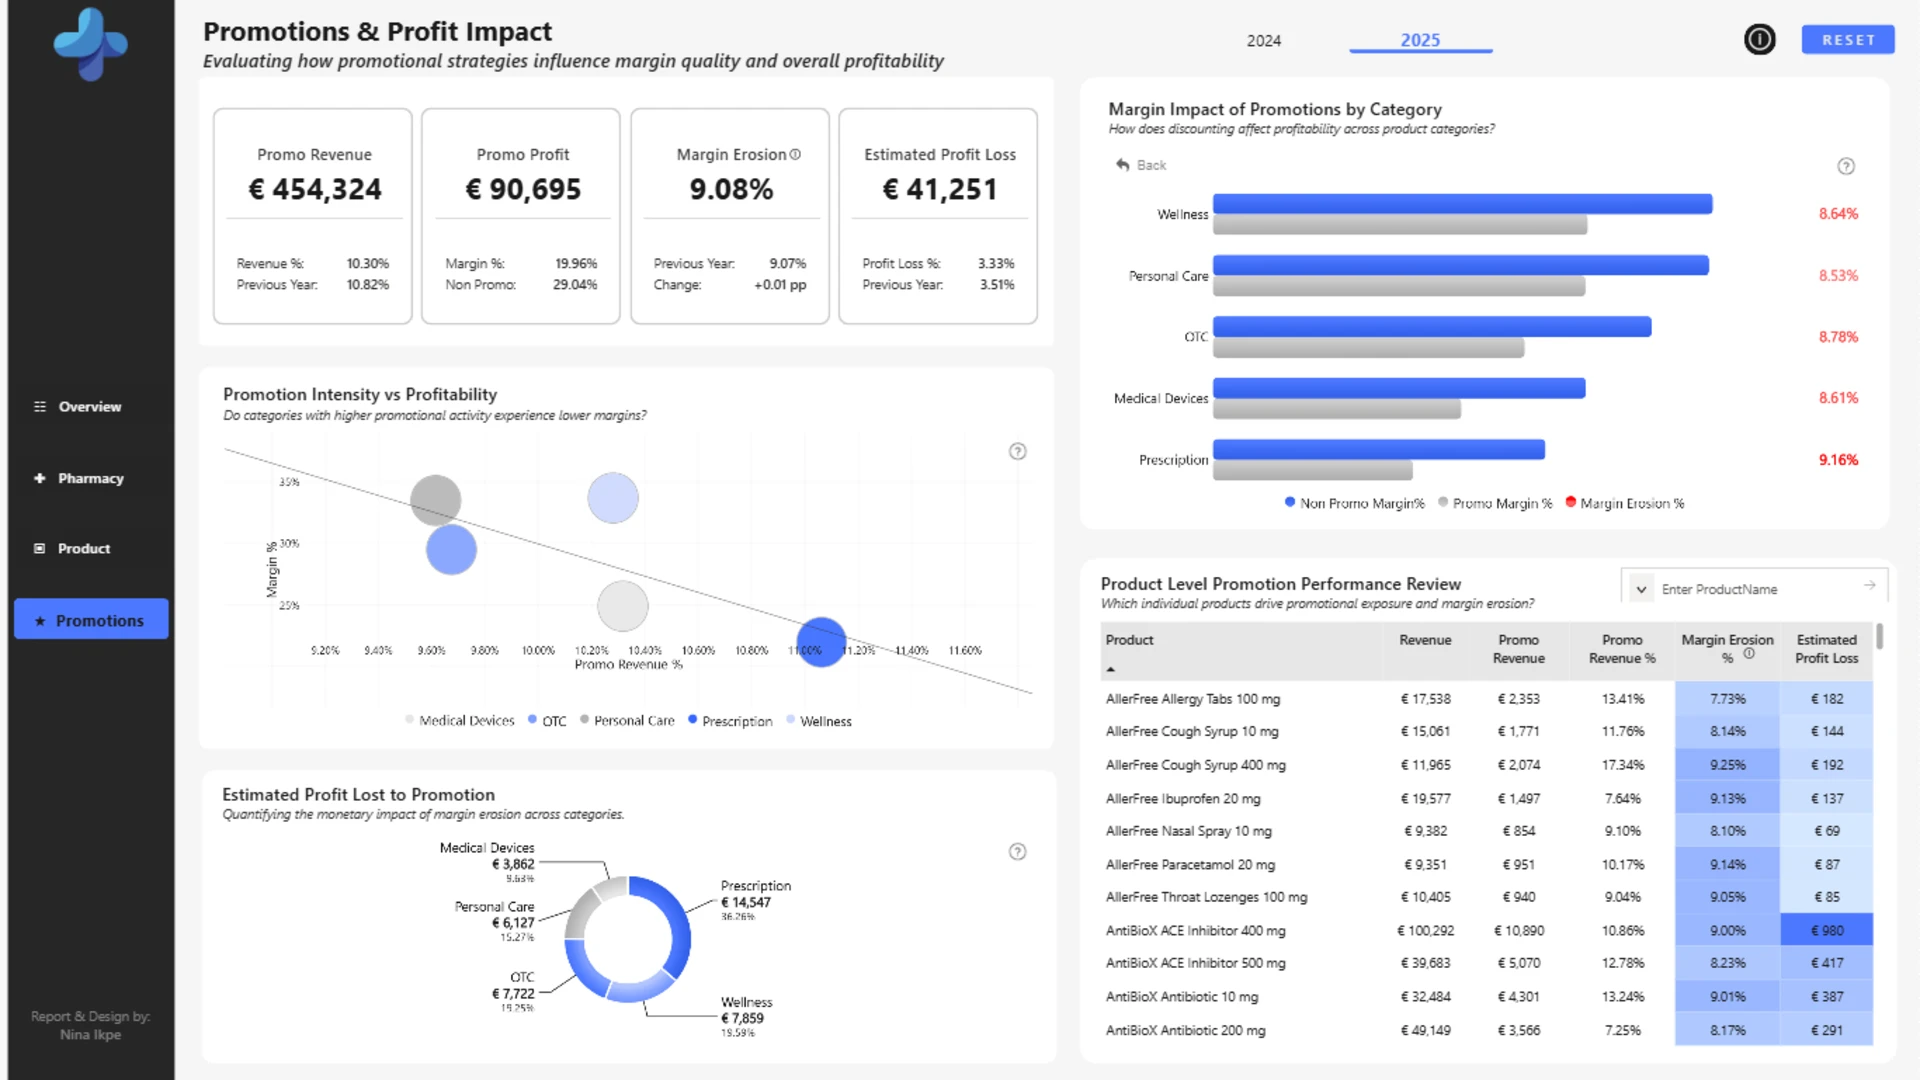
Task: Select the AllerFree Cough Syrup 400 mg row
Action: (x=1487, y=765)
